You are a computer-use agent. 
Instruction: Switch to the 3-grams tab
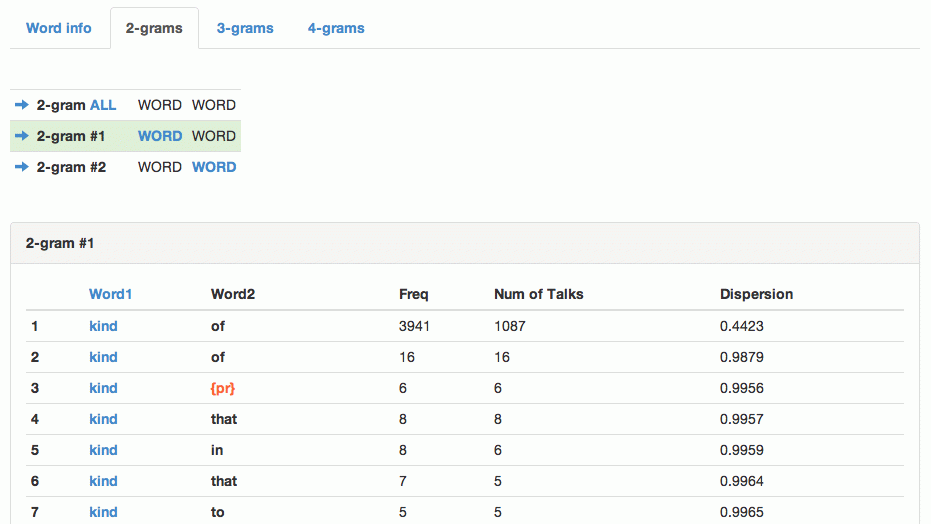pyautogui.click(x=245, y=28)
